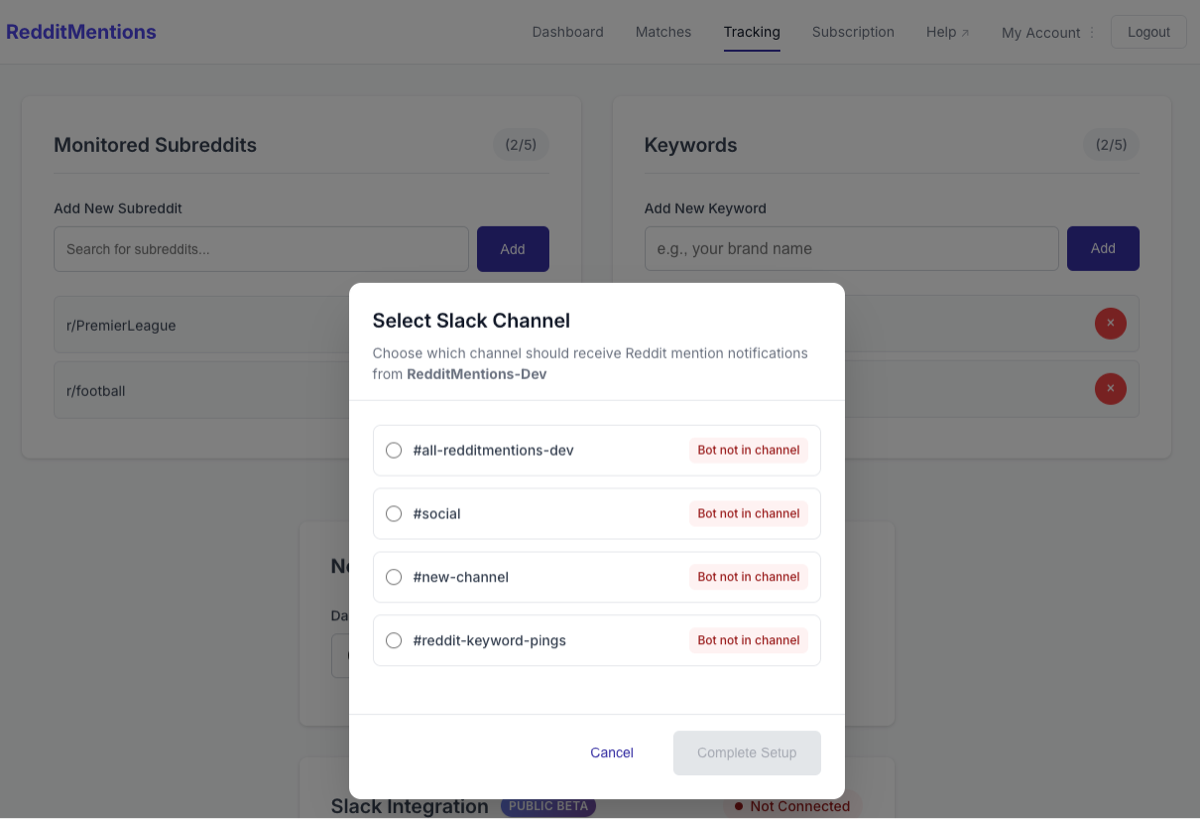The height and width of the screenshot is (819, 1200).
Task: Click Add next to the subreddit search field
Action: pos(513,248)
